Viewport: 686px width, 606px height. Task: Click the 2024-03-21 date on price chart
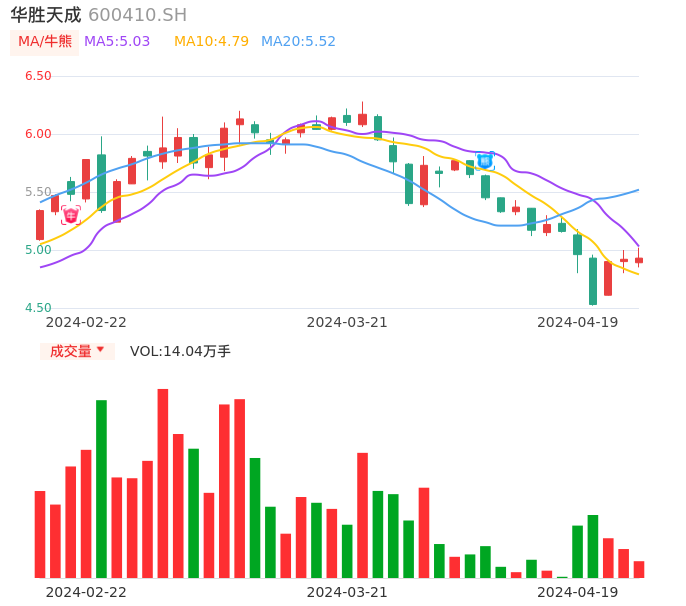tap(347, 322)
